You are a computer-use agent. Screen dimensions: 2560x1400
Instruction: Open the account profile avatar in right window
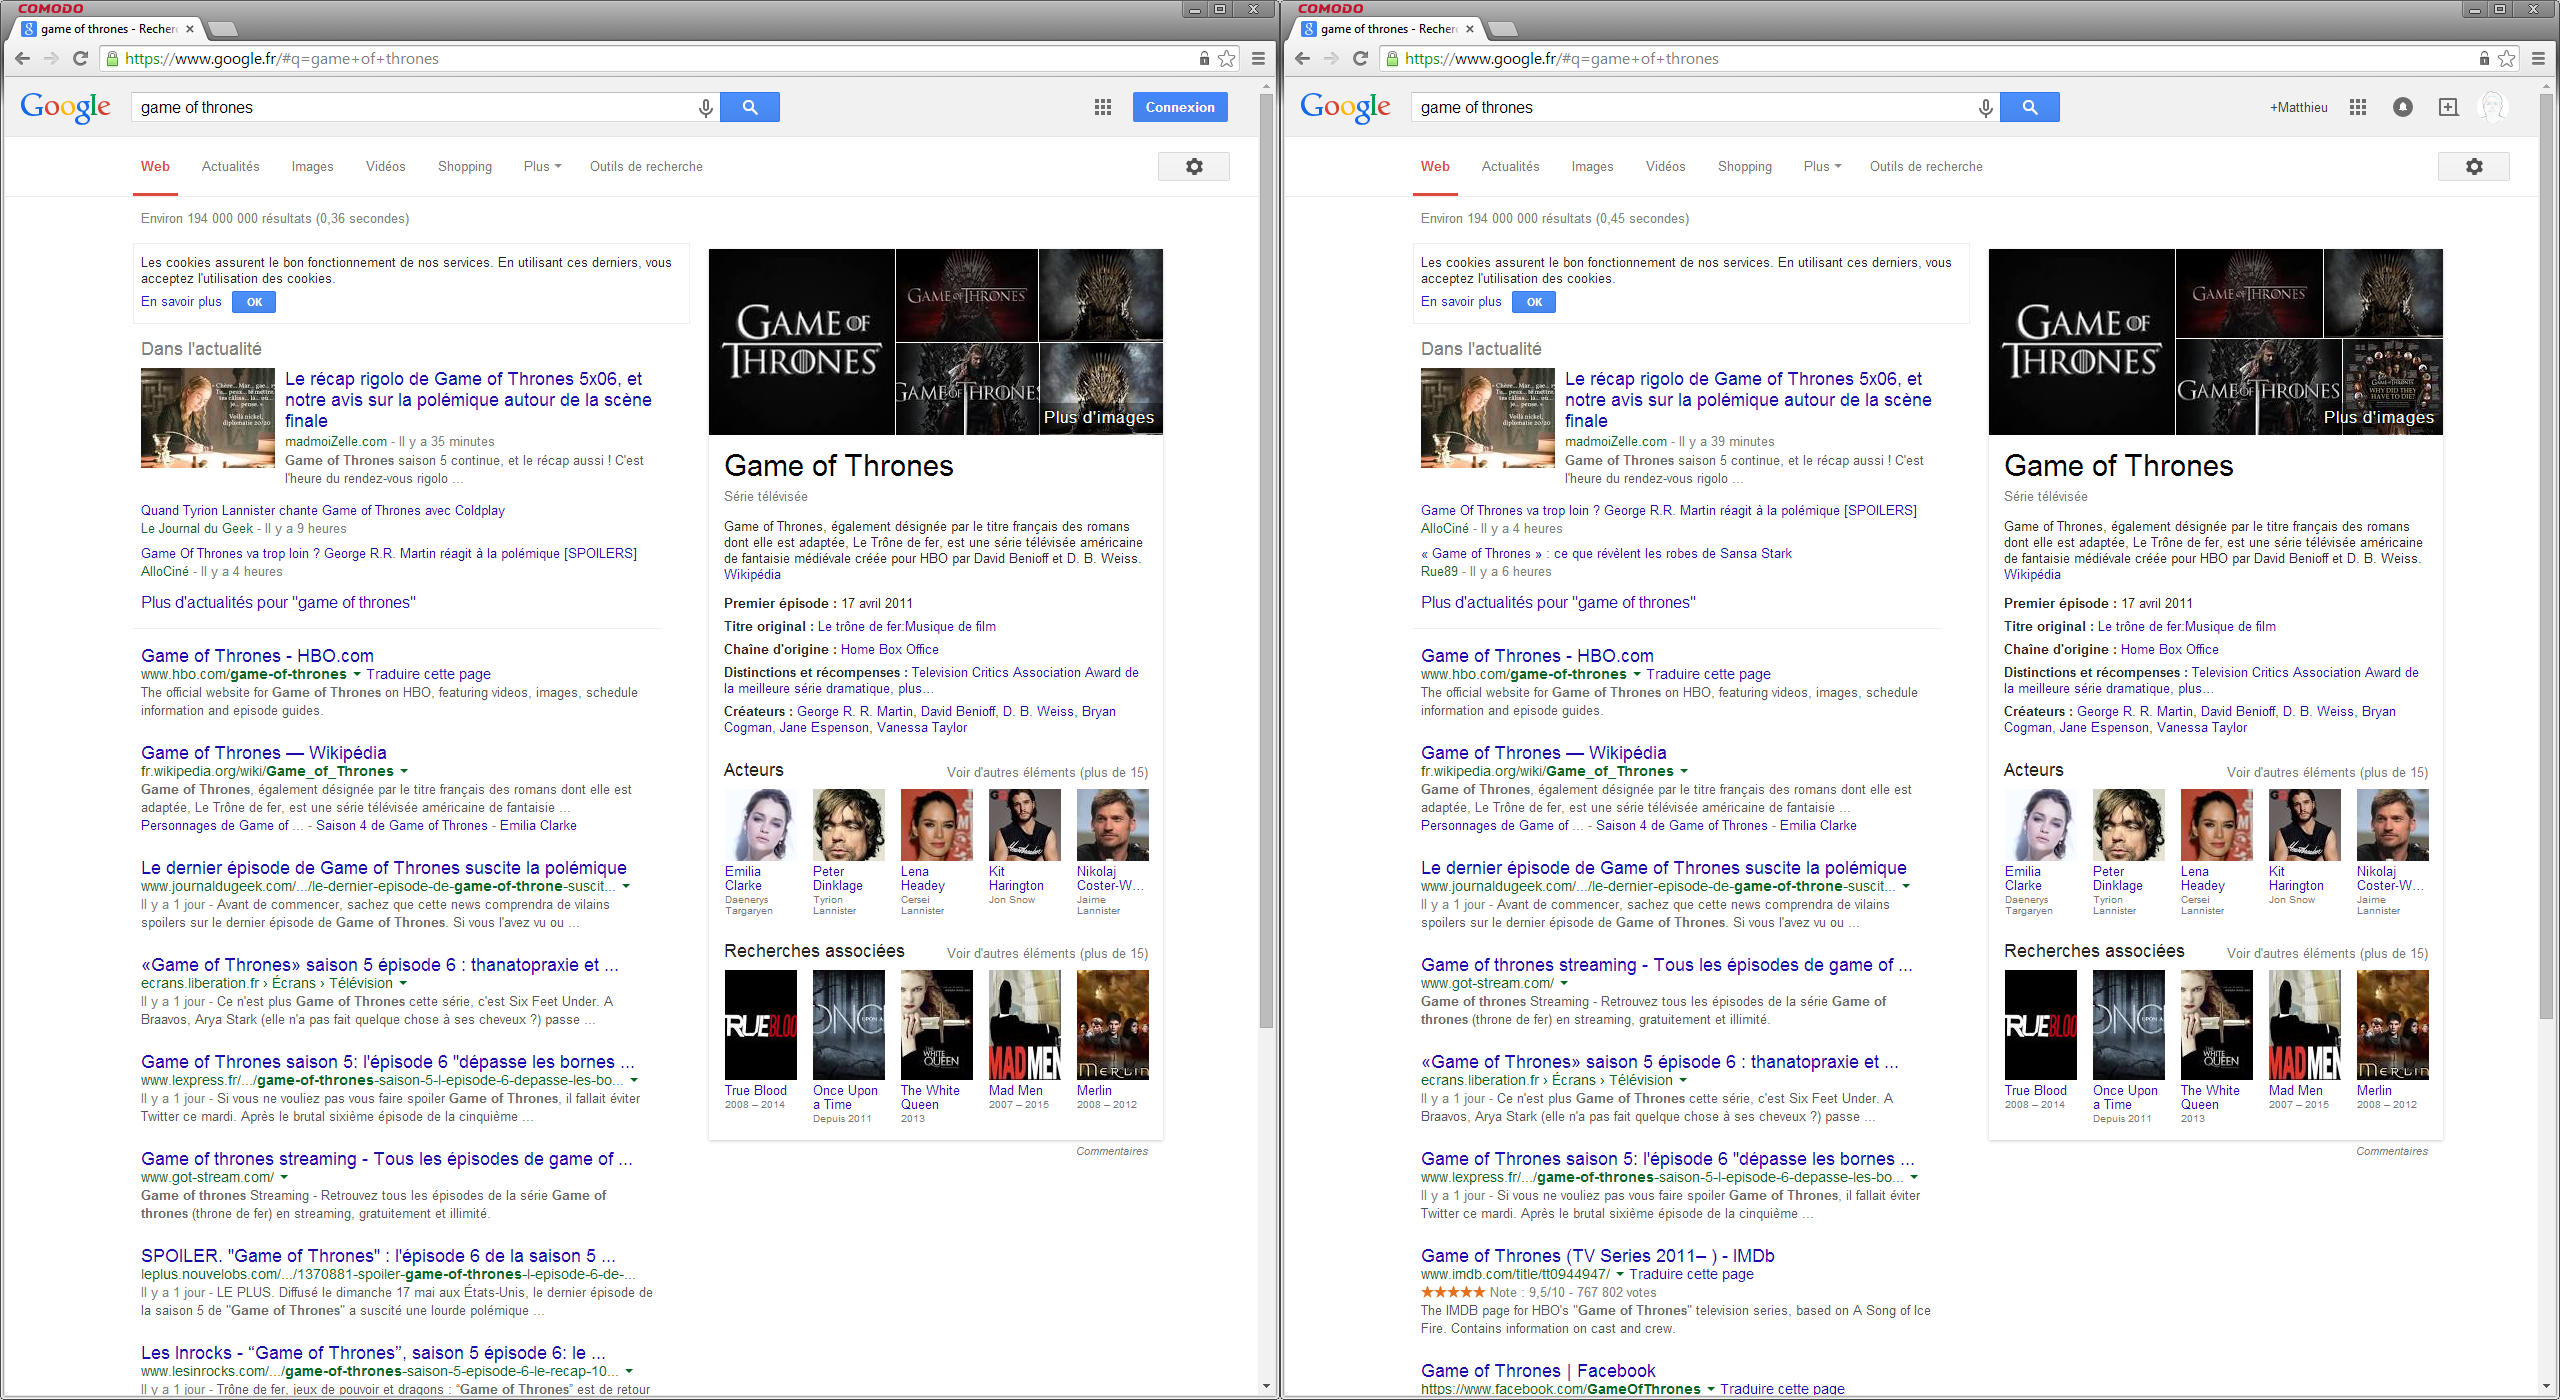point(2493,107)
